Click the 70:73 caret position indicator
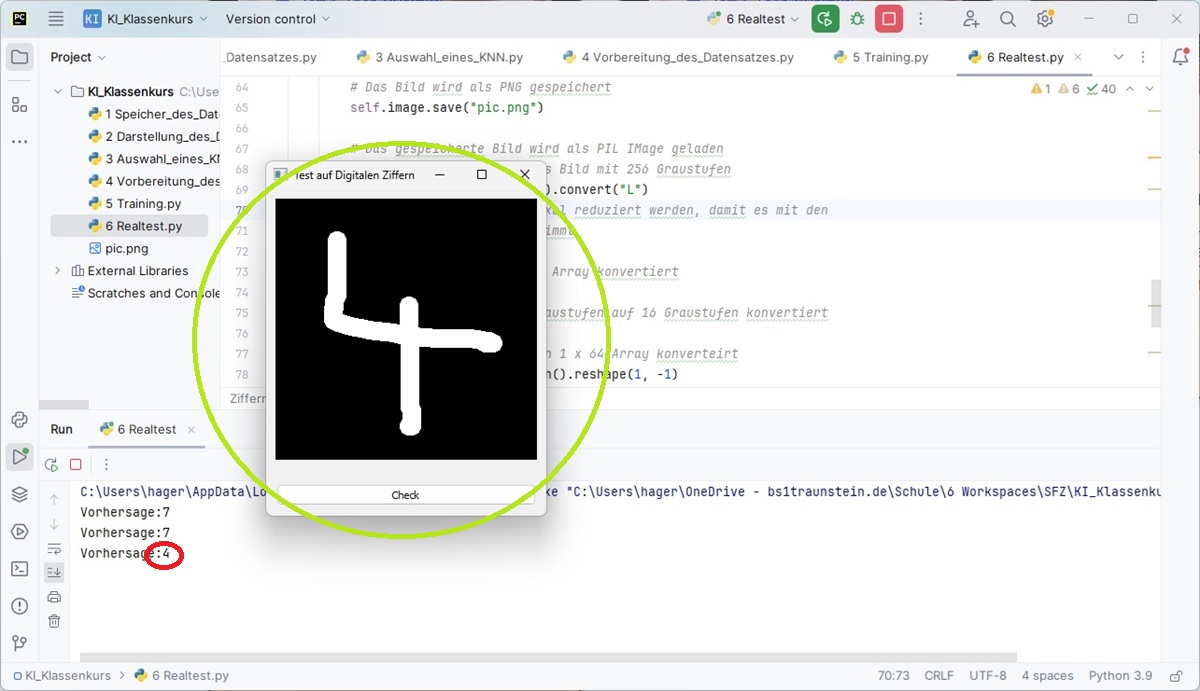The image size is (1200, 691). 893,675
